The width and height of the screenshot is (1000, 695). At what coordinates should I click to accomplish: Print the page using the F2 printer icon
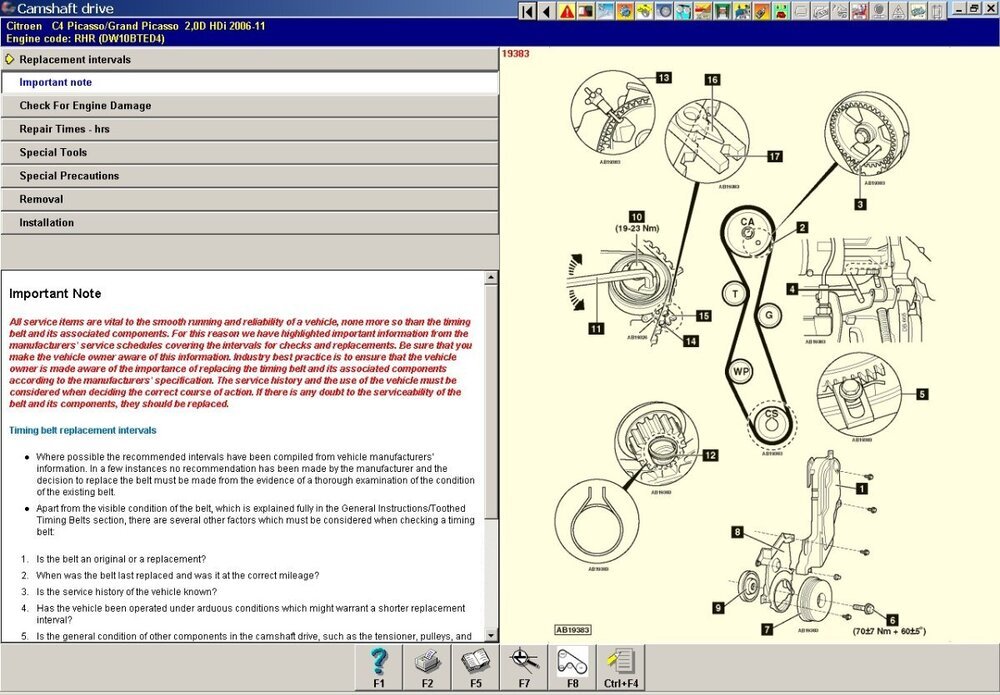click(427, 667)
